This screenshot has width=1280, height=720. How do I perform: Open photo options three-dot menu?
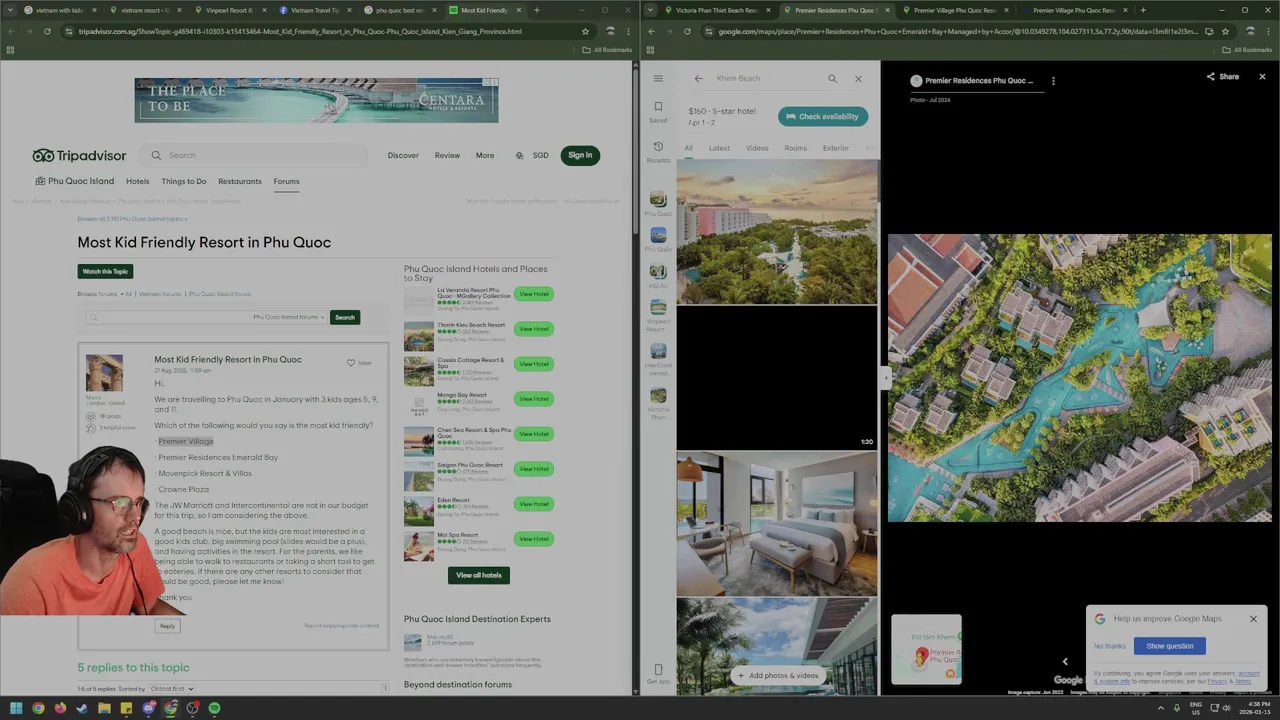[x=1053, y=81]
